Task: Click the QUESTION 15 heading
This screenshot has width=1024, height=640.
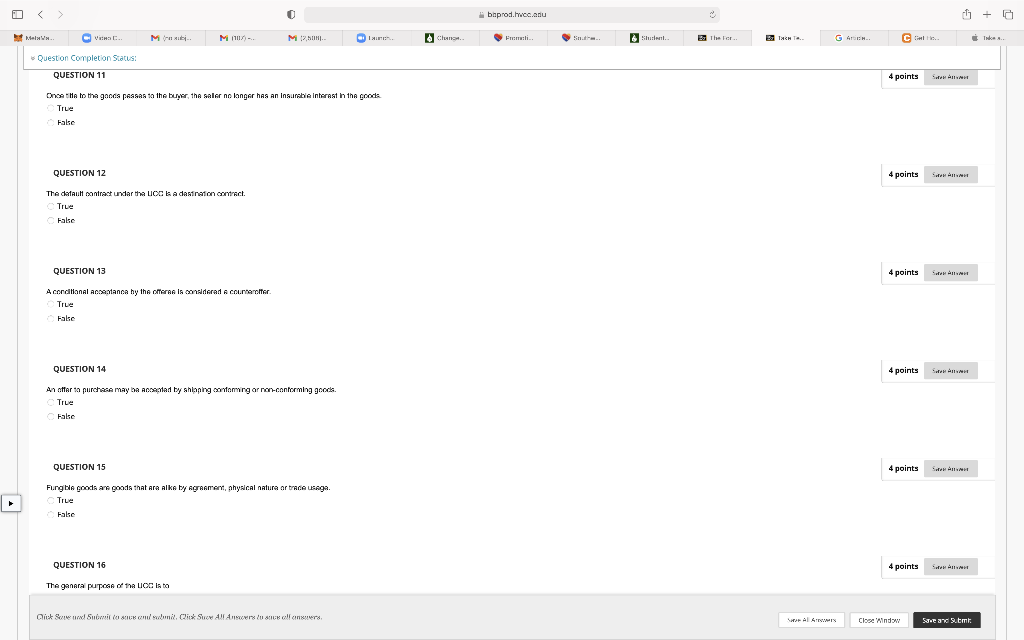Action: click(79, 467)
